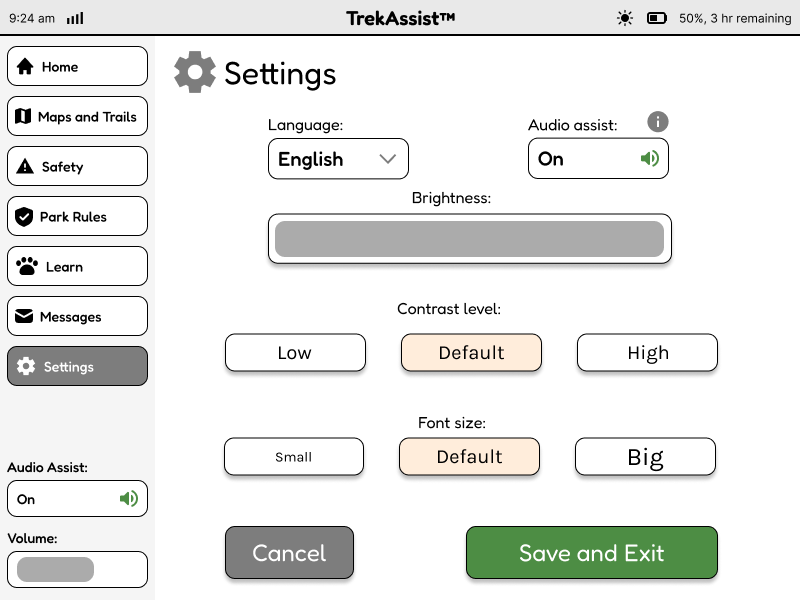This screenshot has width=800, height=600.
Task: Turn off Audio assist in the settings panel
Action: tap(598, 158)
